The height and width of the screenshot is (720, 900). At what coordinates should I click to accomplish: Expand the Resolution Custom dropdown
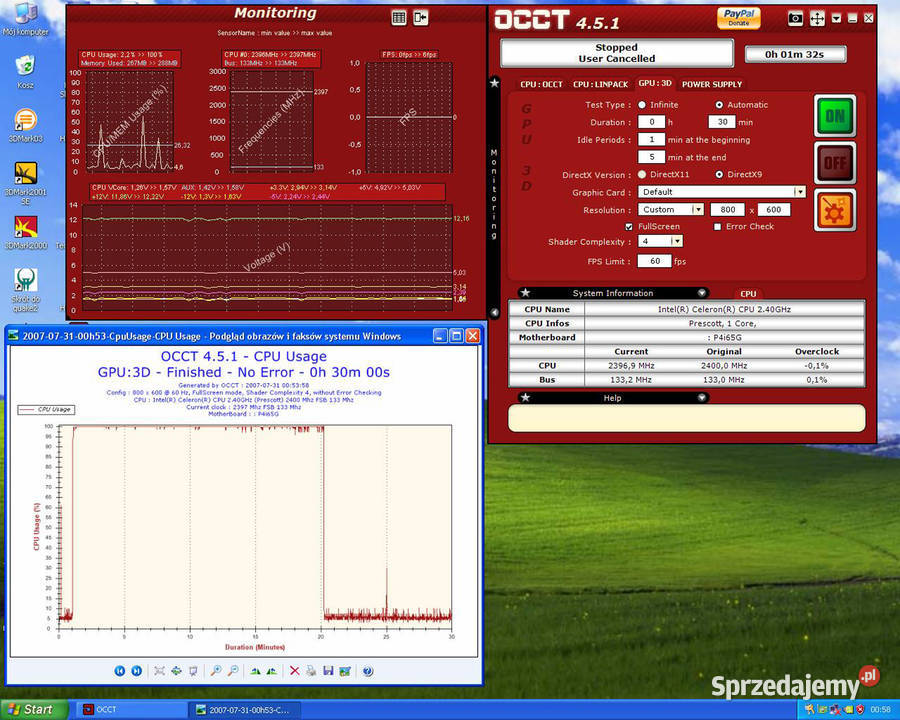698,210
